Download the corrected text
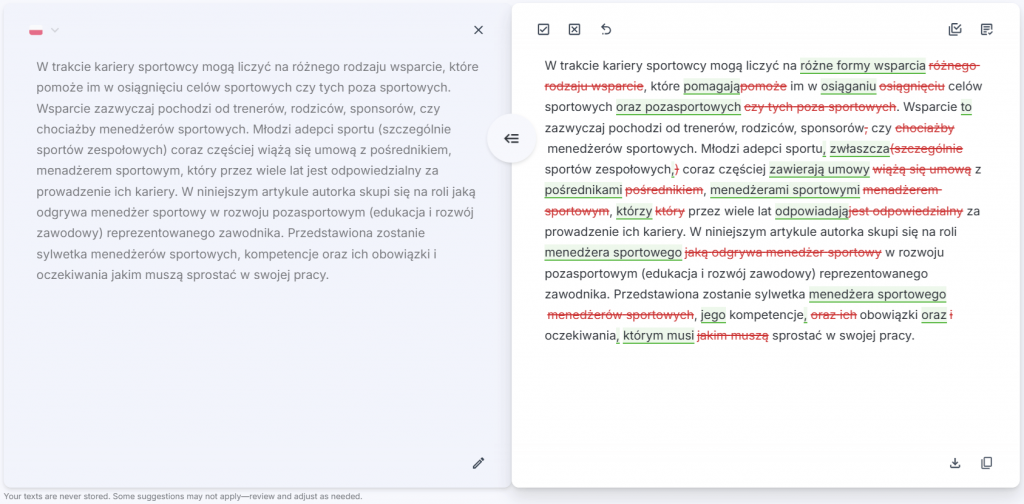Viewport: 1024px width, 504px height. (955, 463)
